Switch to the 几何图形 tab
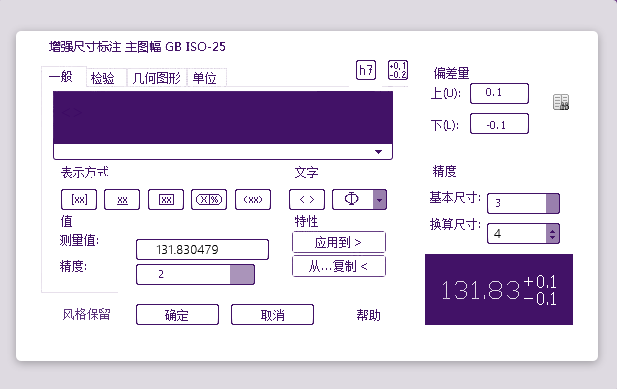The width and height of the screenshot is (617, 389). 157,78
